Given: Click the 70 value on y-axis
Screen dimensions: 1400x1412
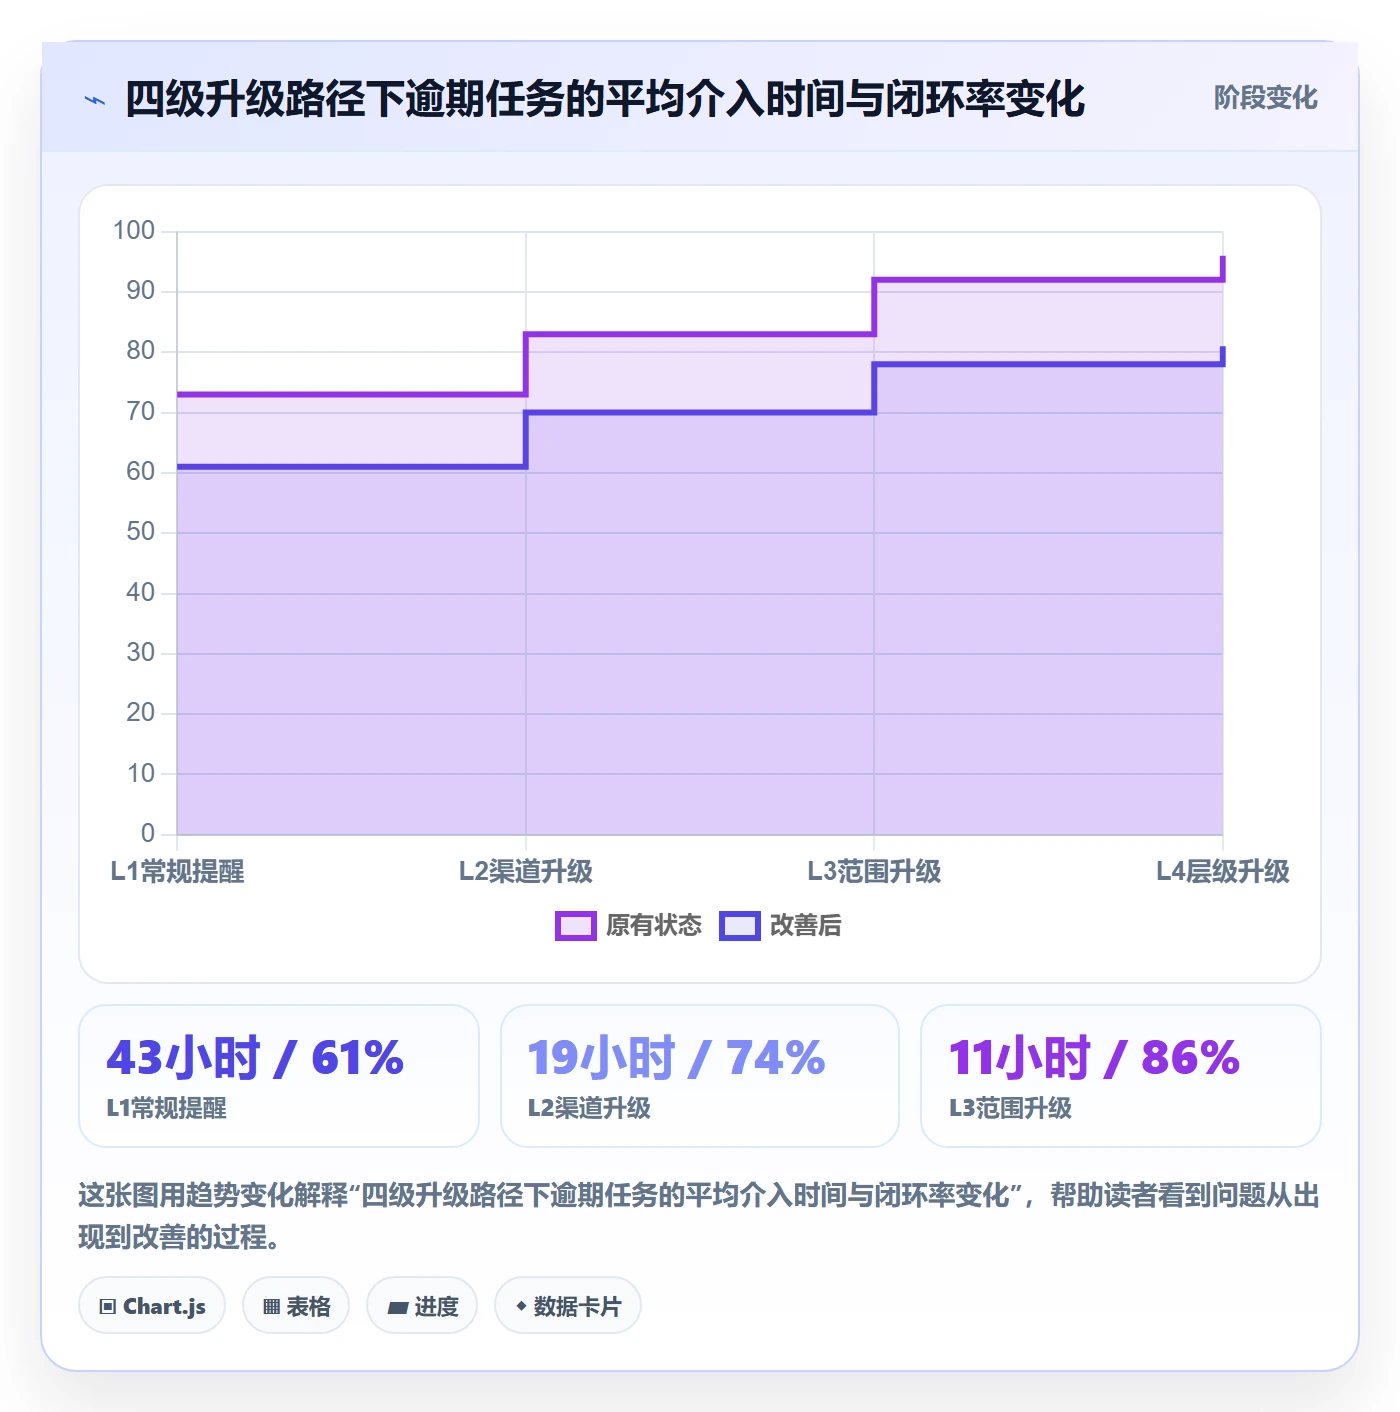Looking at the screenshot, I should [x=141, y=412].
